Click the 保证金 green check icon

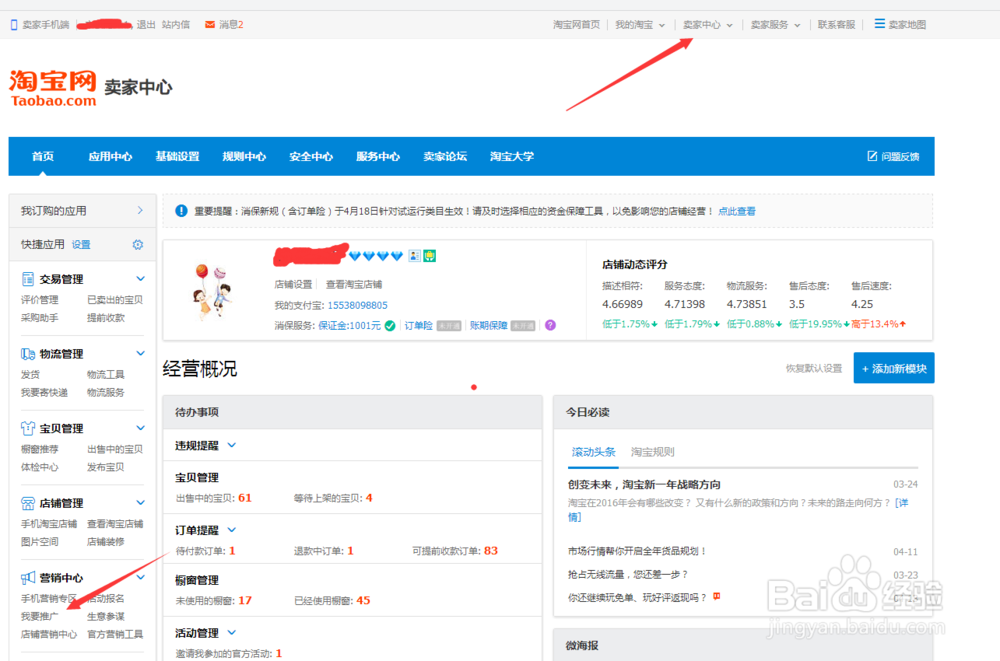(390, 325)
